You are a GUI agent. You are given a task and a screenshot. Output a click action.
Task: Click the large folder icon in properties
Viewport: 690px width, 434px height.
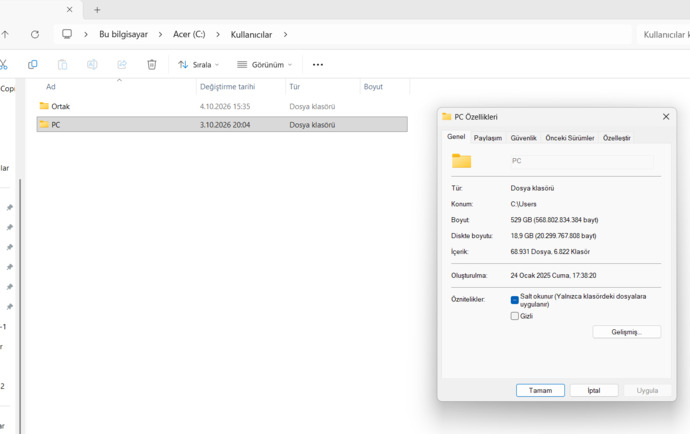(x=461, y=161)
